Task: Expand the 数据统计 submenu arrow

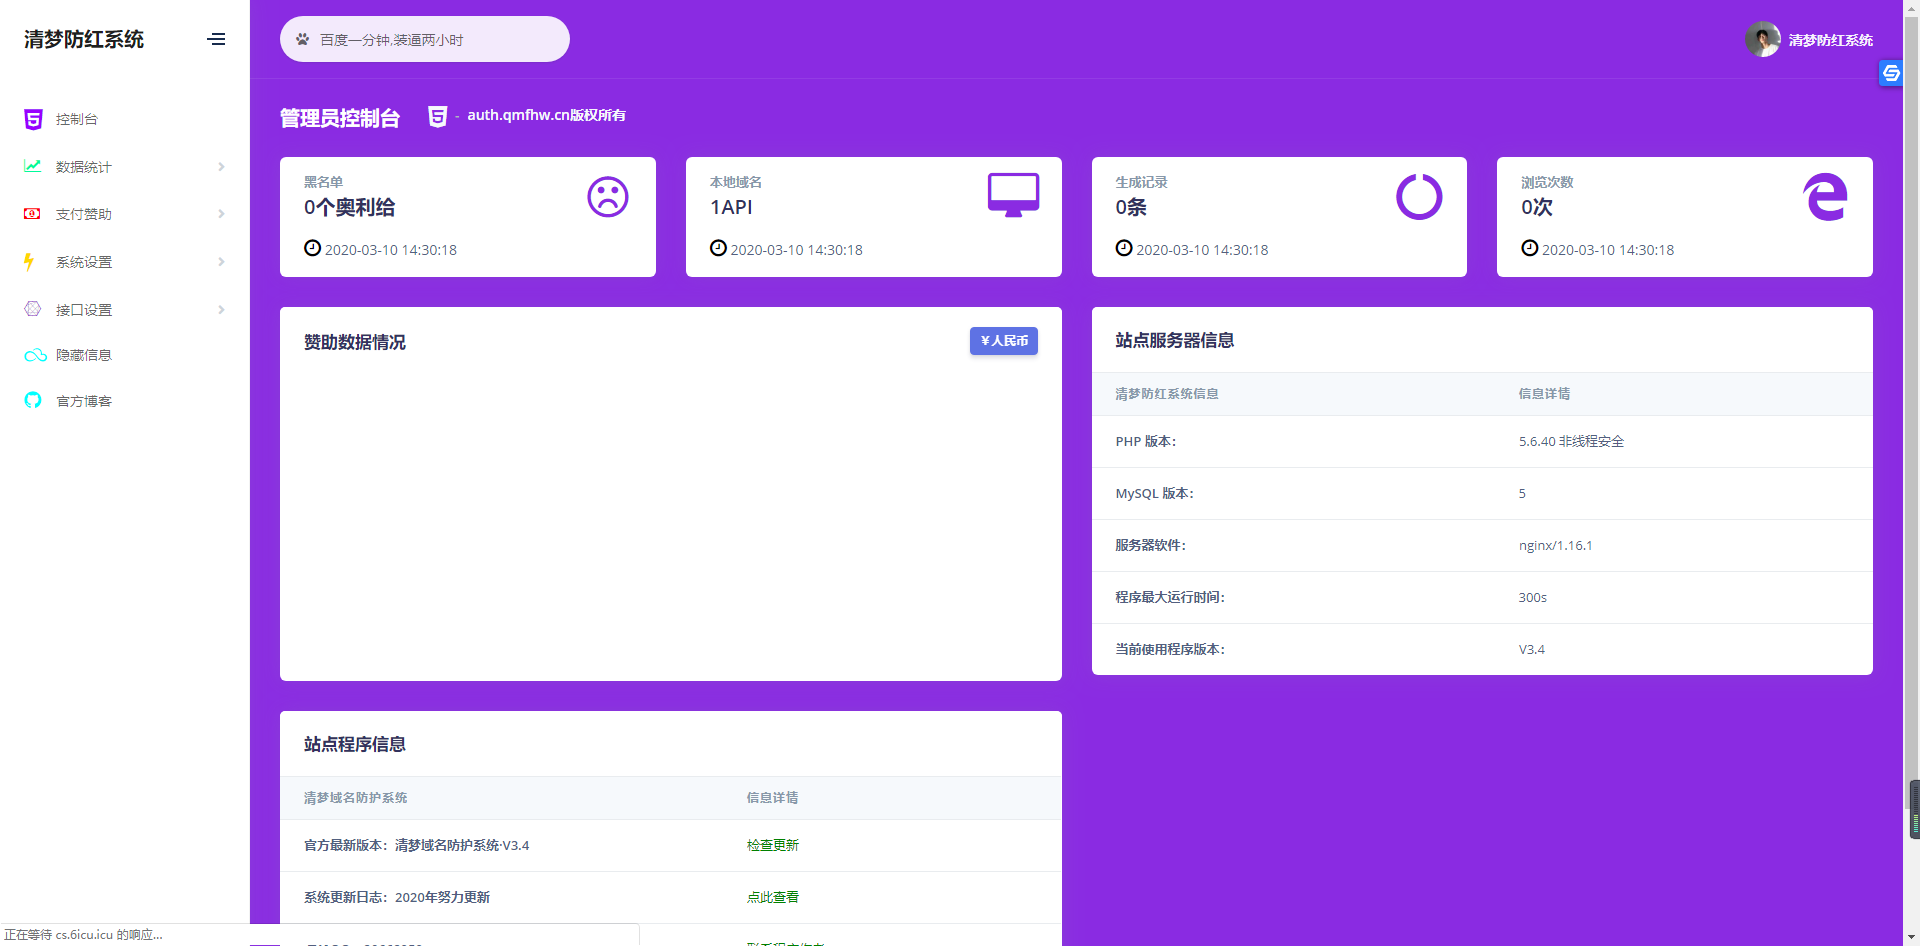Action: [x=221, y=167]
